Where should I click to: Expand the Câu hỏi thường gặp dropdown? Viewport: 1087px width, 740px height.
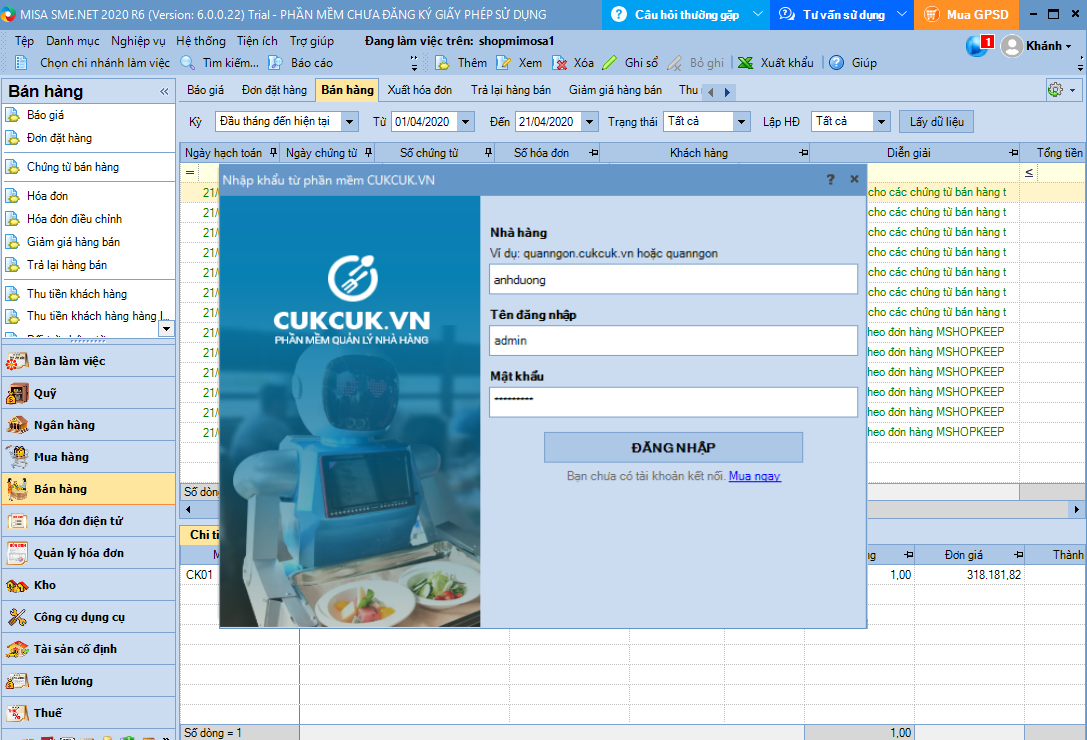(x=758, y=15)
